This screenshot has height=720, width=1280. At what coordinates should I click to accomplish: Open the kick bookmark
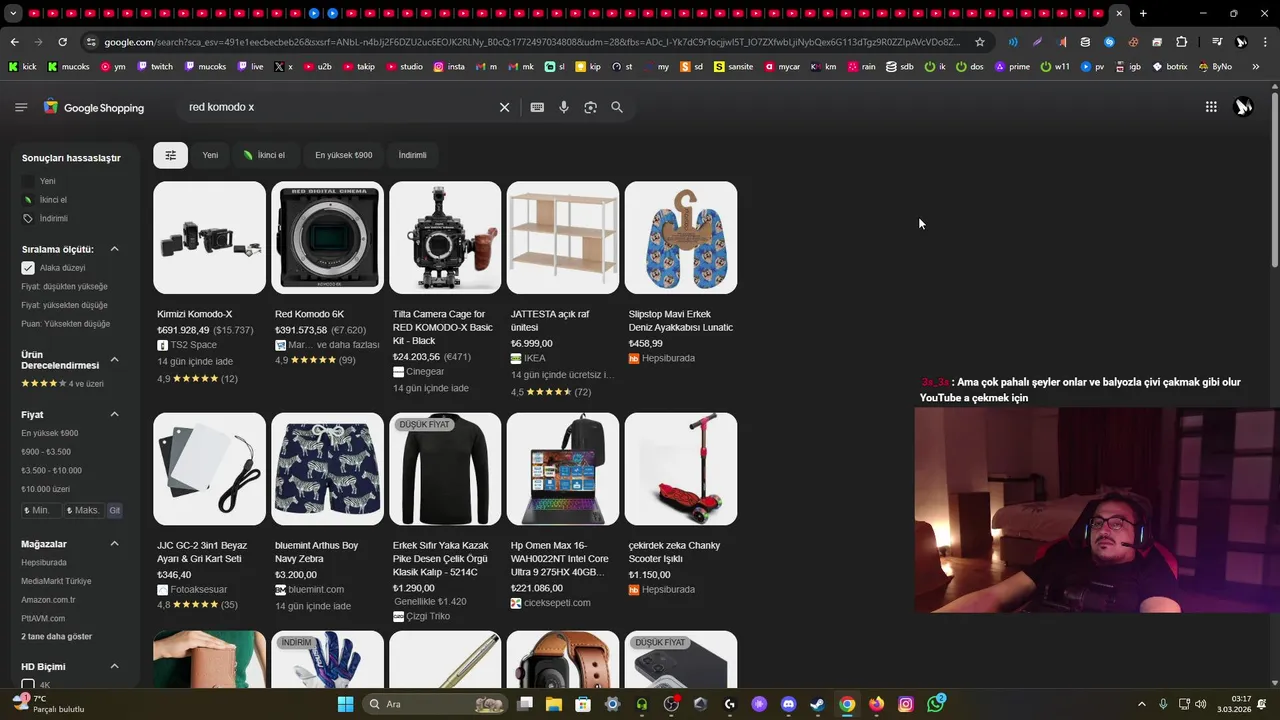[x=22, y=66]
